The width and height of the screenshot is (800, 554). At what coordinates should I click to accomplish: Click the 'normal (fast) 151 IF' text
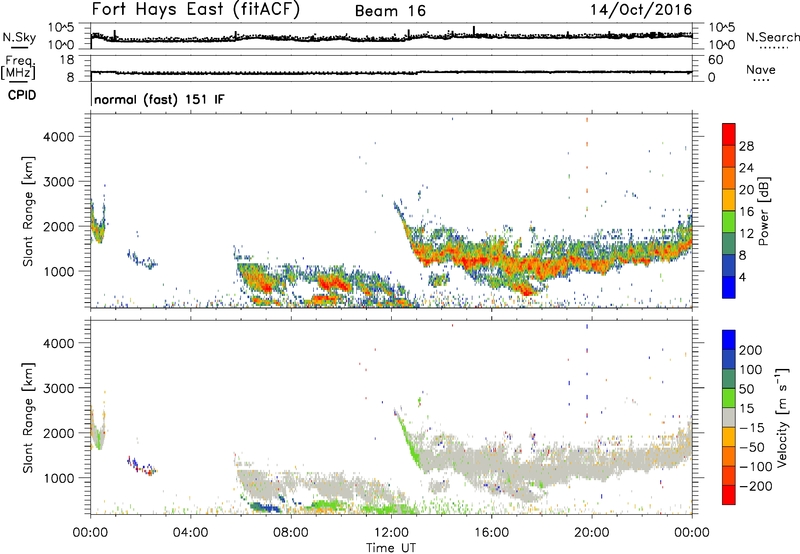click(x=159, y=99)
